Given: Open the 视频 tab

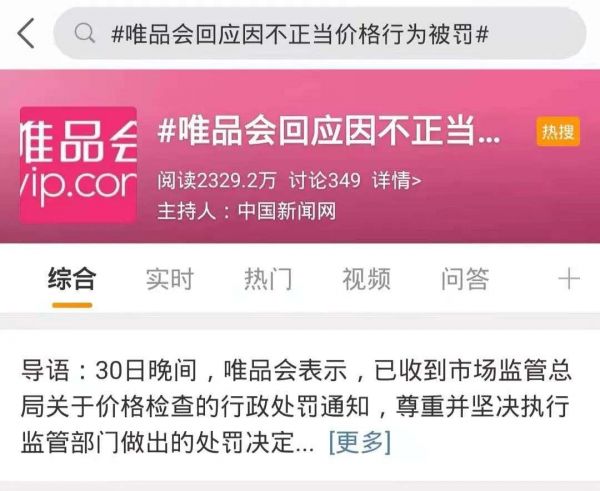Looking at the screenshot, I should tap(367, 279).
